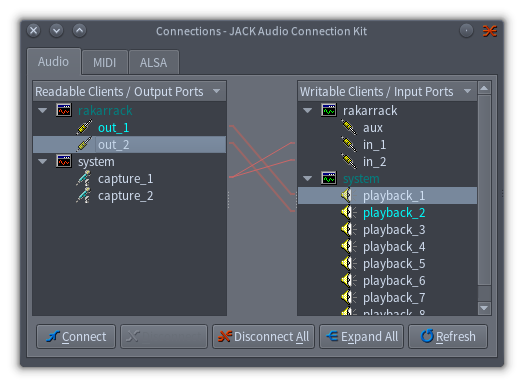Switch to the ALSA tab
This screenshot has width=524, height=387.
[x=153, y=62]
